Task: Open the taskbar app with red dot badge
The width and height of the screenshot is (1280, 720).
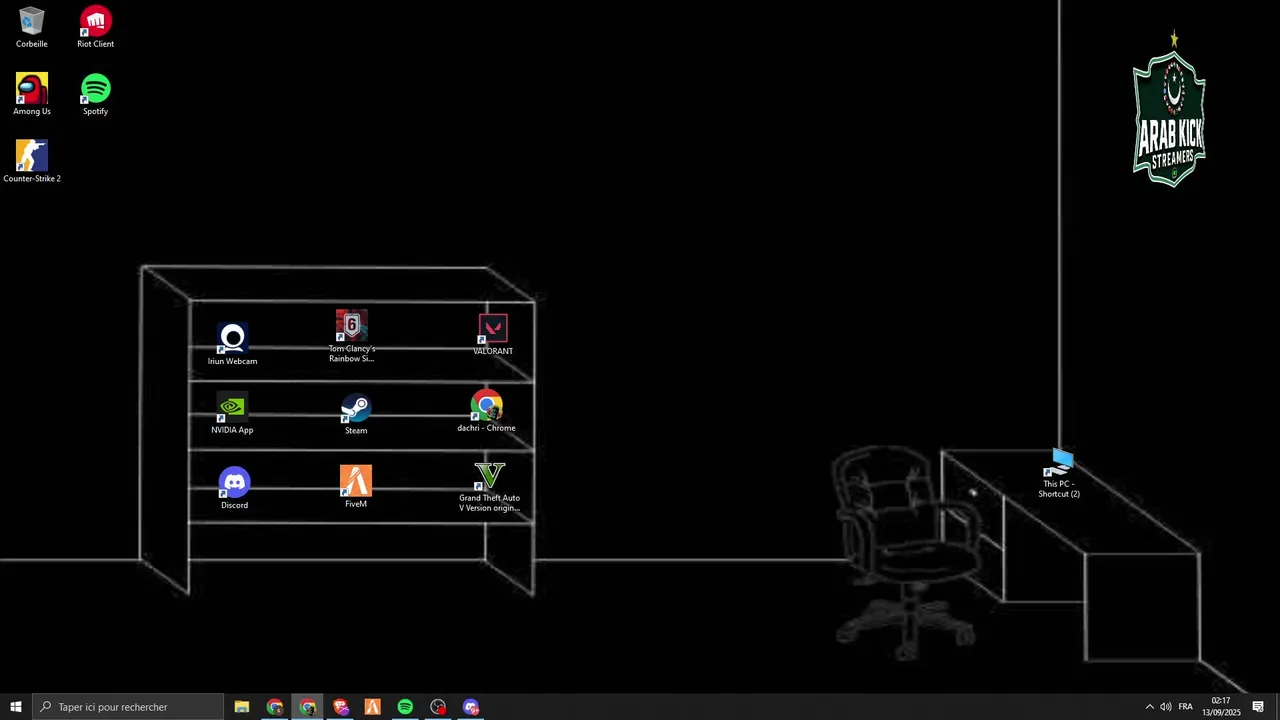Action: coord(438,707)
